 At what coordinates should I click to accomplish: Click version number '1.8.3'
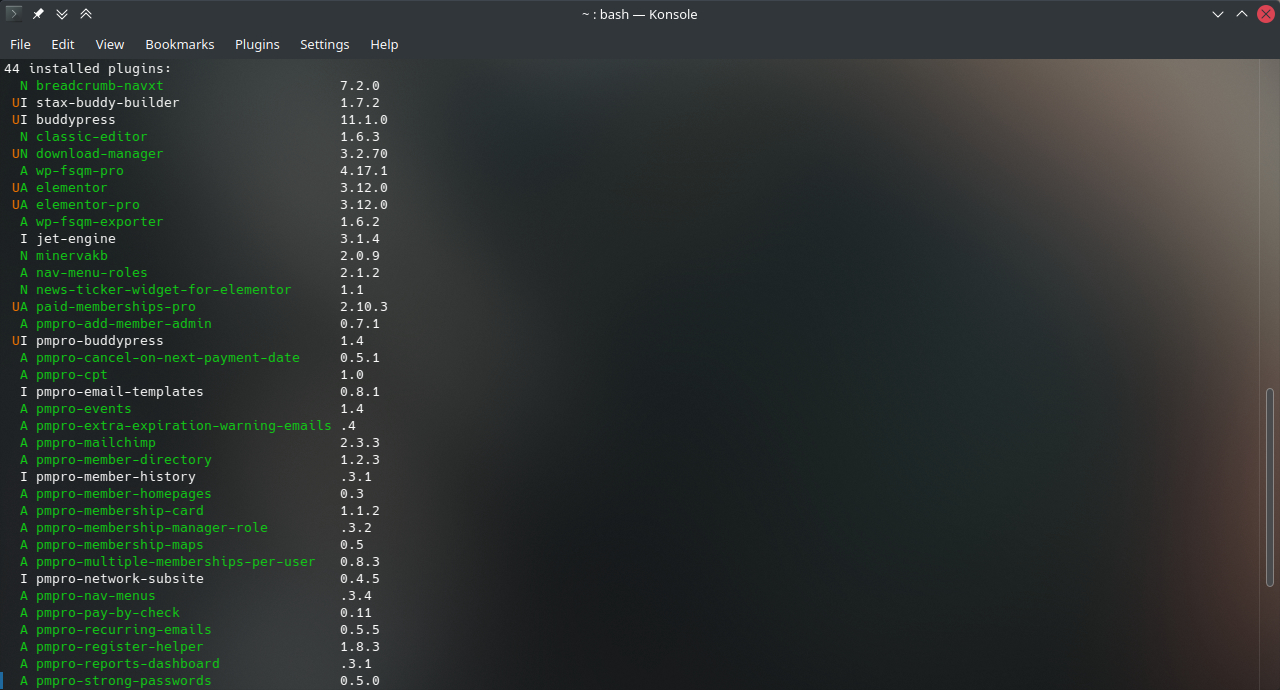[x=360, y=647]
